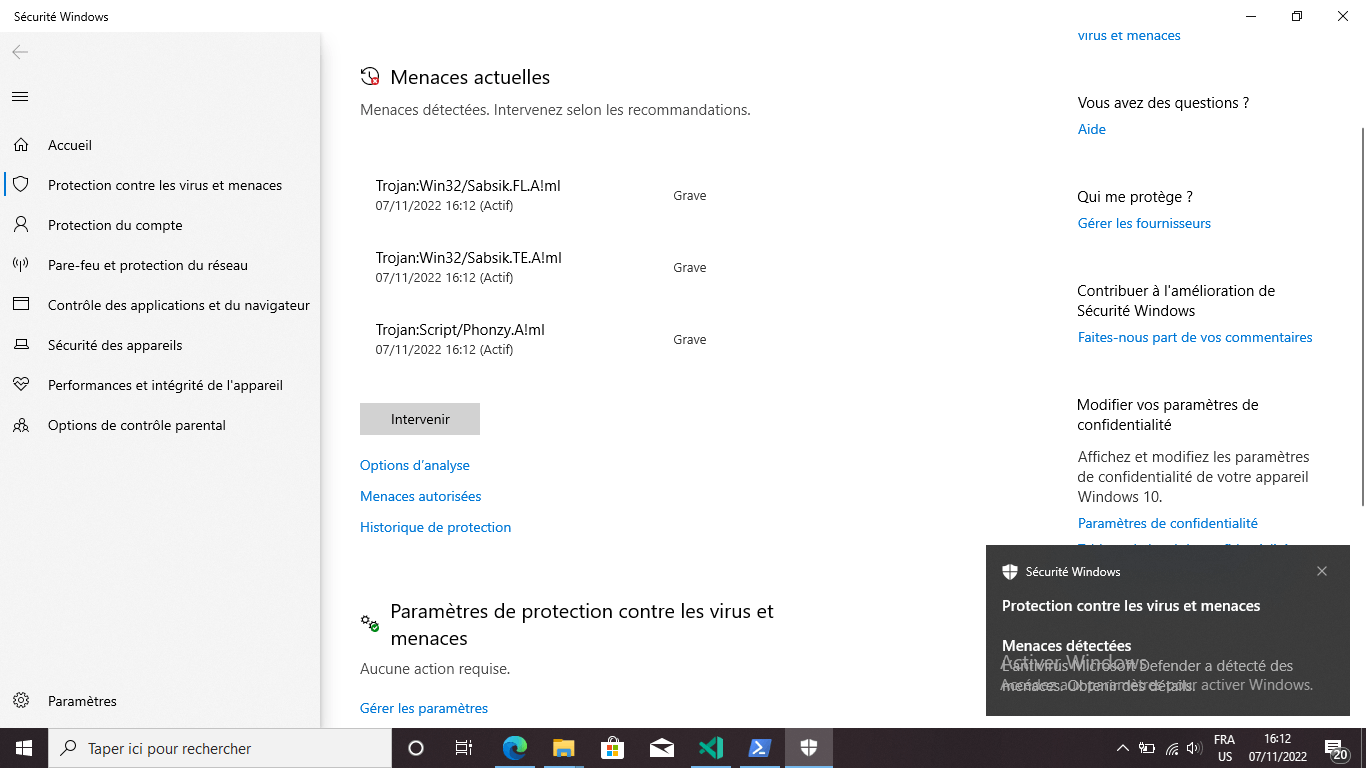Select the Trojan:Script/Phonzy.A!ml threat
Viewport: 1366px width, 768px height.
(x=541, y=339)
